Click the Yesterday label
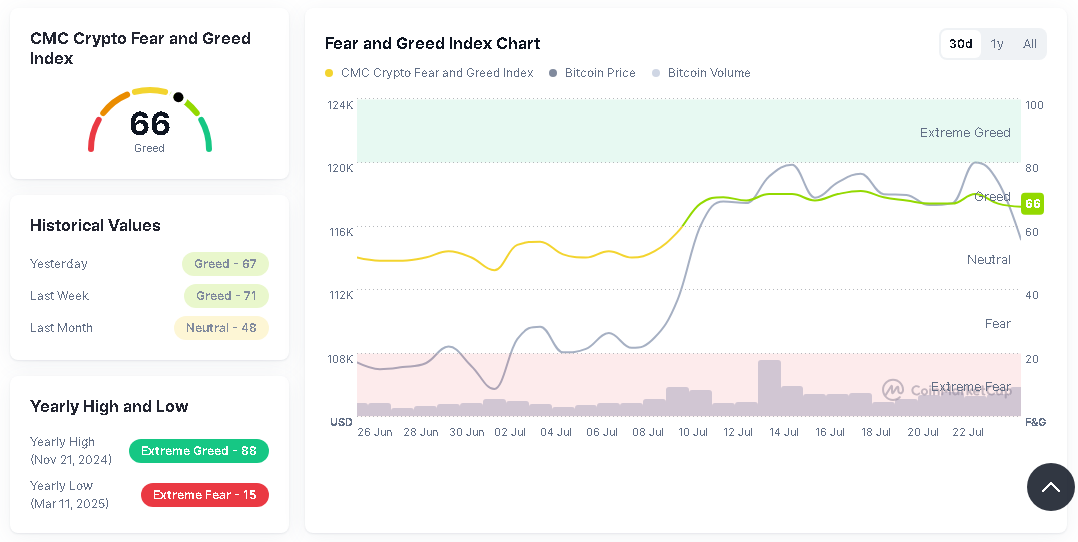This screenshot has width=1078, height=542. [58, 264]
